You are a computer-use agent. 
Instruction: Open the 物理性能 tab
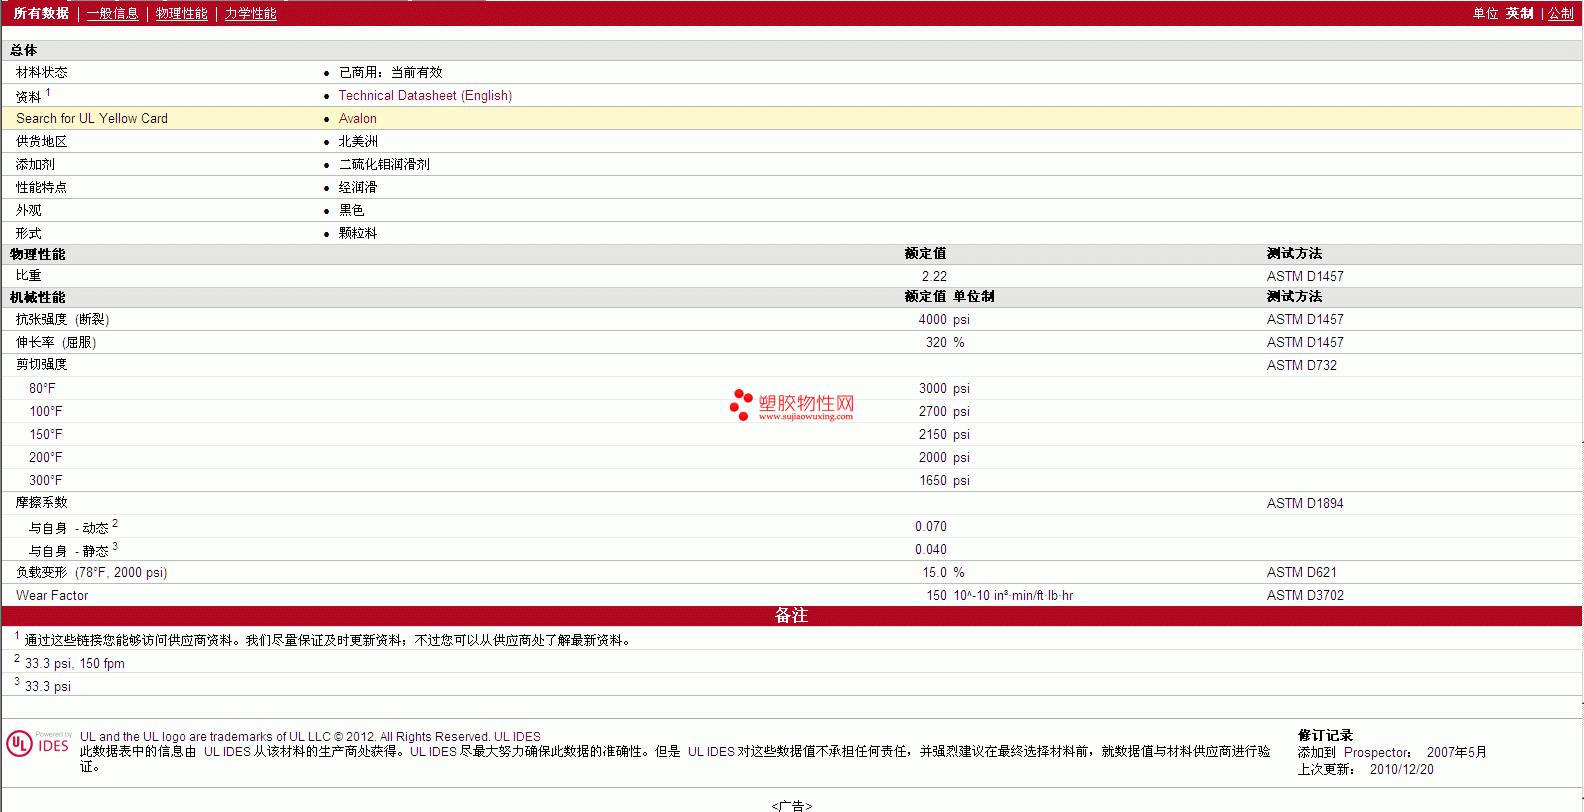[x=181, y=14]
